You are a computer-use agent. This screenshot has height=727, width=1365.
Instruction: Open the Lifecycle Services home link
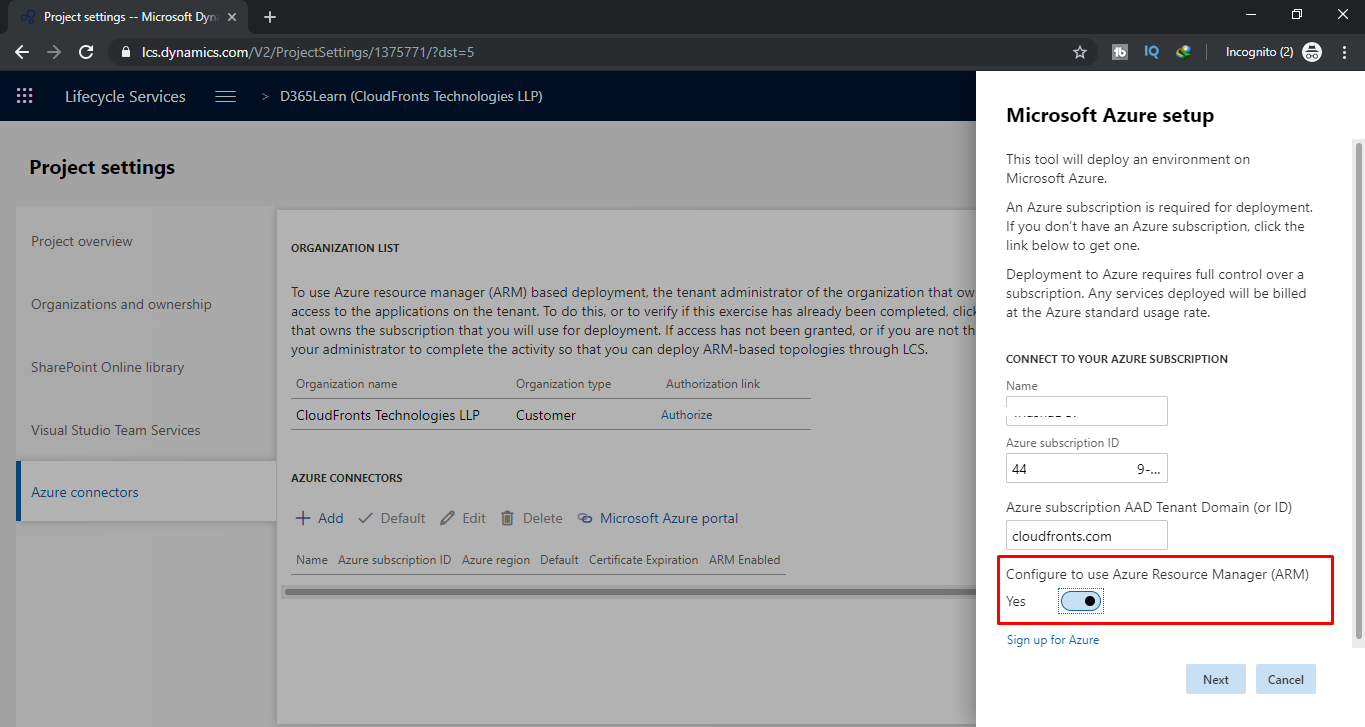pos(125,96)
